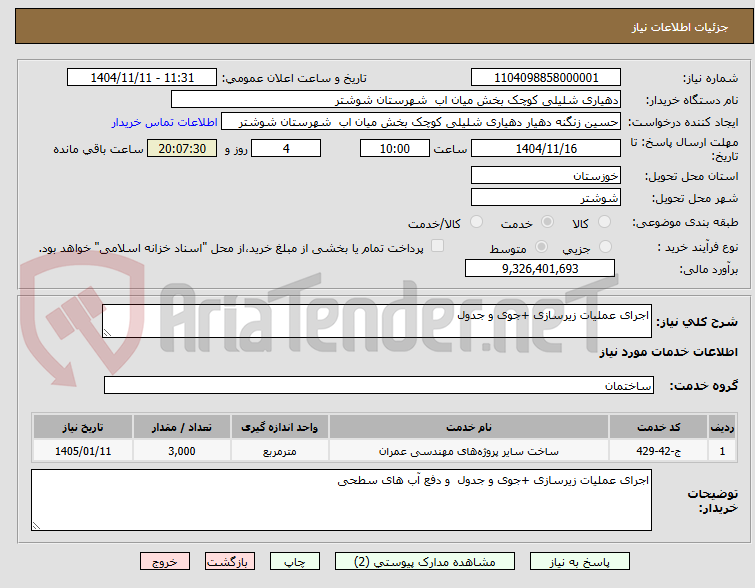Click the unit cell مترمربع
This screenshot has width=755, height=588.
[280, 451]
